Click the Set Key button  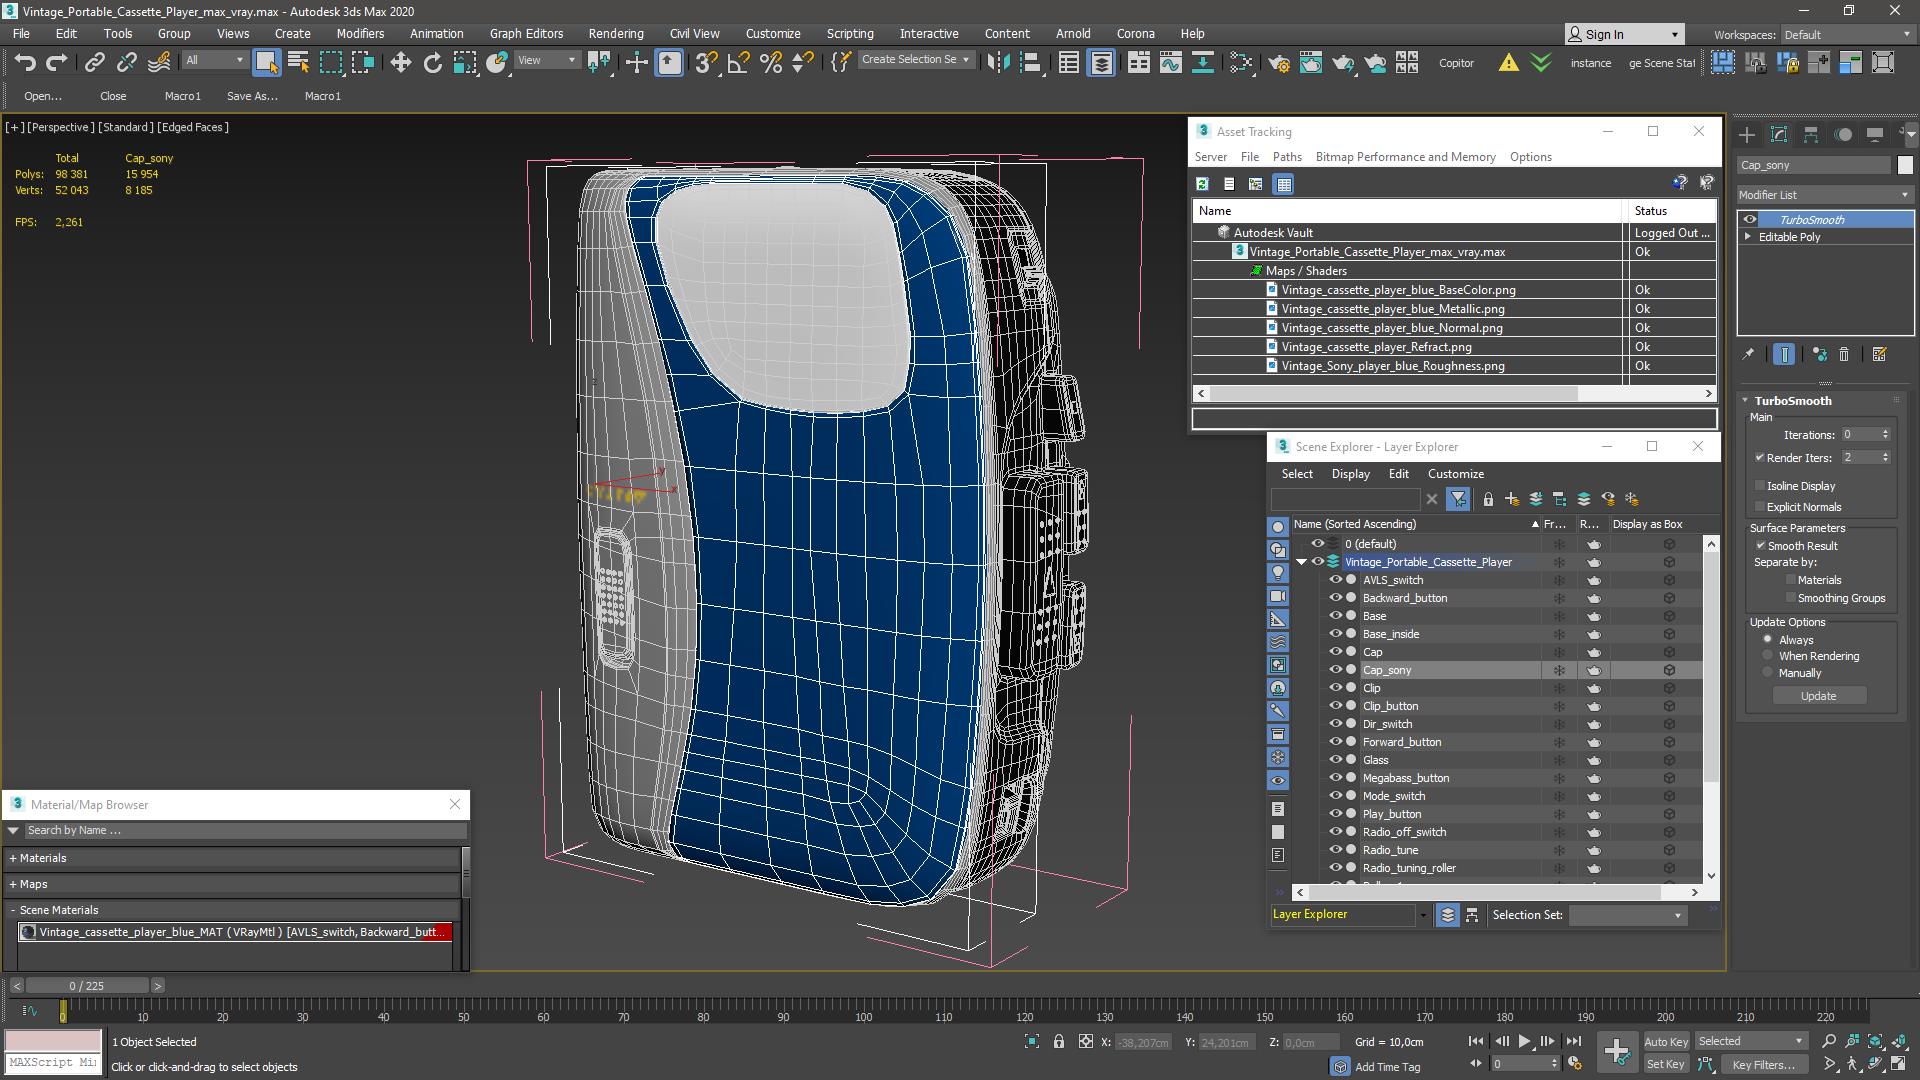point(1665,1065)
